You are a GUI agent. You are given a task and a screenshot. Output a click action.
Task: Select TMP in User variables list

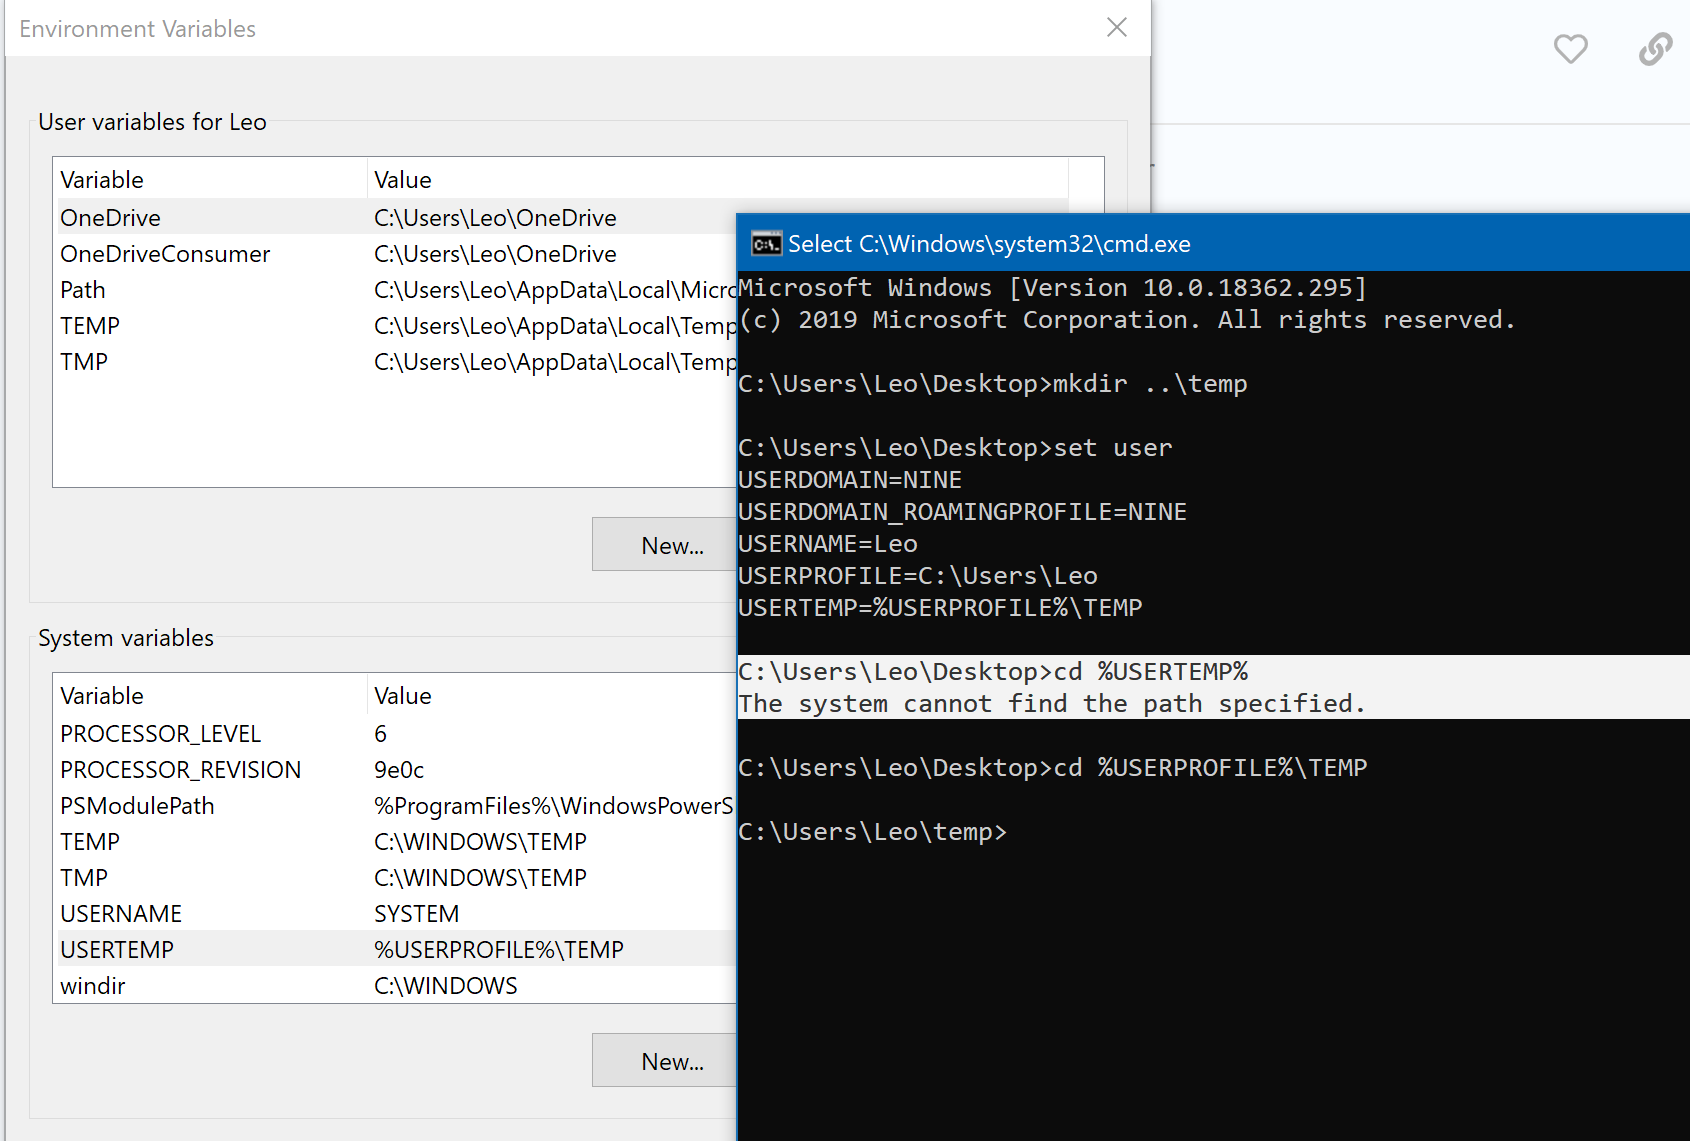tap(395, 361)
